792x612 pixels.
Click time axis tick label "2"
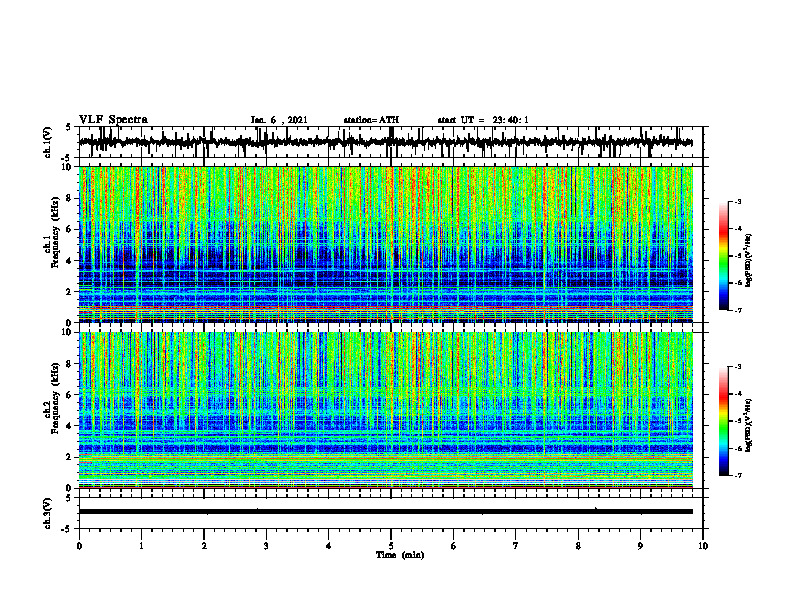(204, 546)
